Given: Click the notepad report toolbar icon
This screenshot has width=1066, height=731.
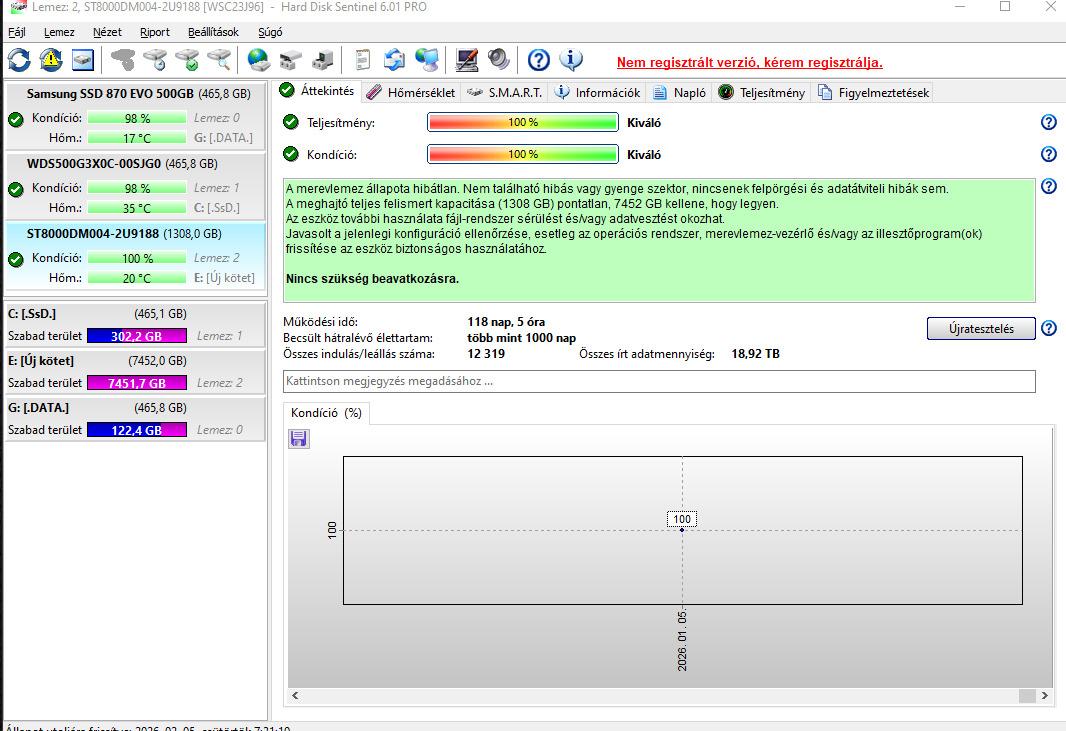Looking at the screenshot, I should 363,60.
